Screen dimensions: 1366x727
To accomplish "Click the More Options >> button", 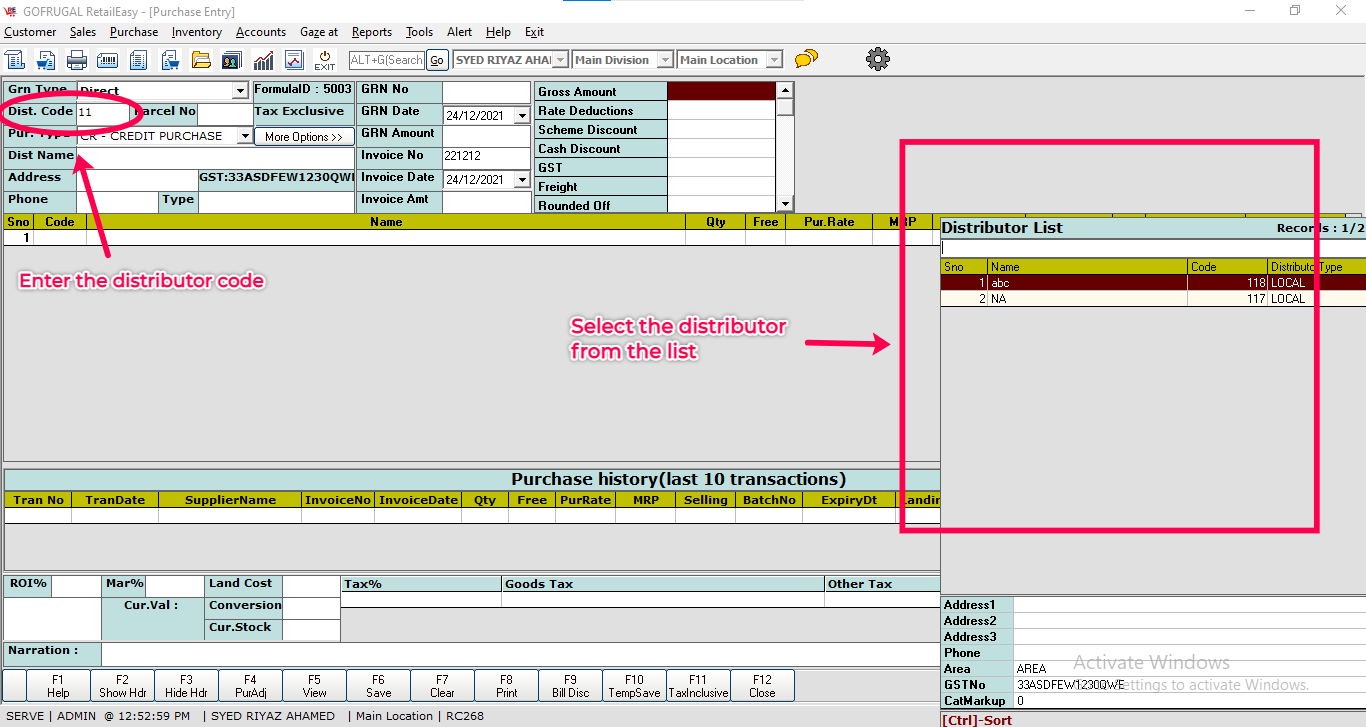I will click(x=304, y=137).
